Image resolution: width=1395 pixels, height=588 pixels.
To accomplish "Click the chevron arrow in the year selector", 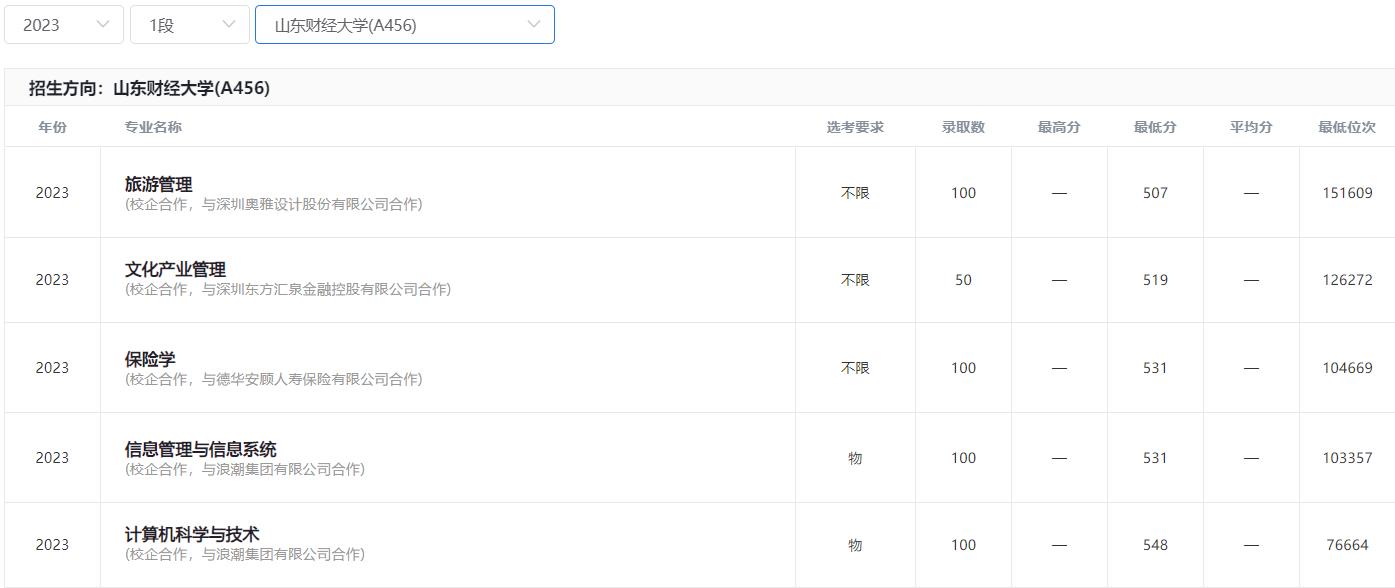I will coord(103,25).
